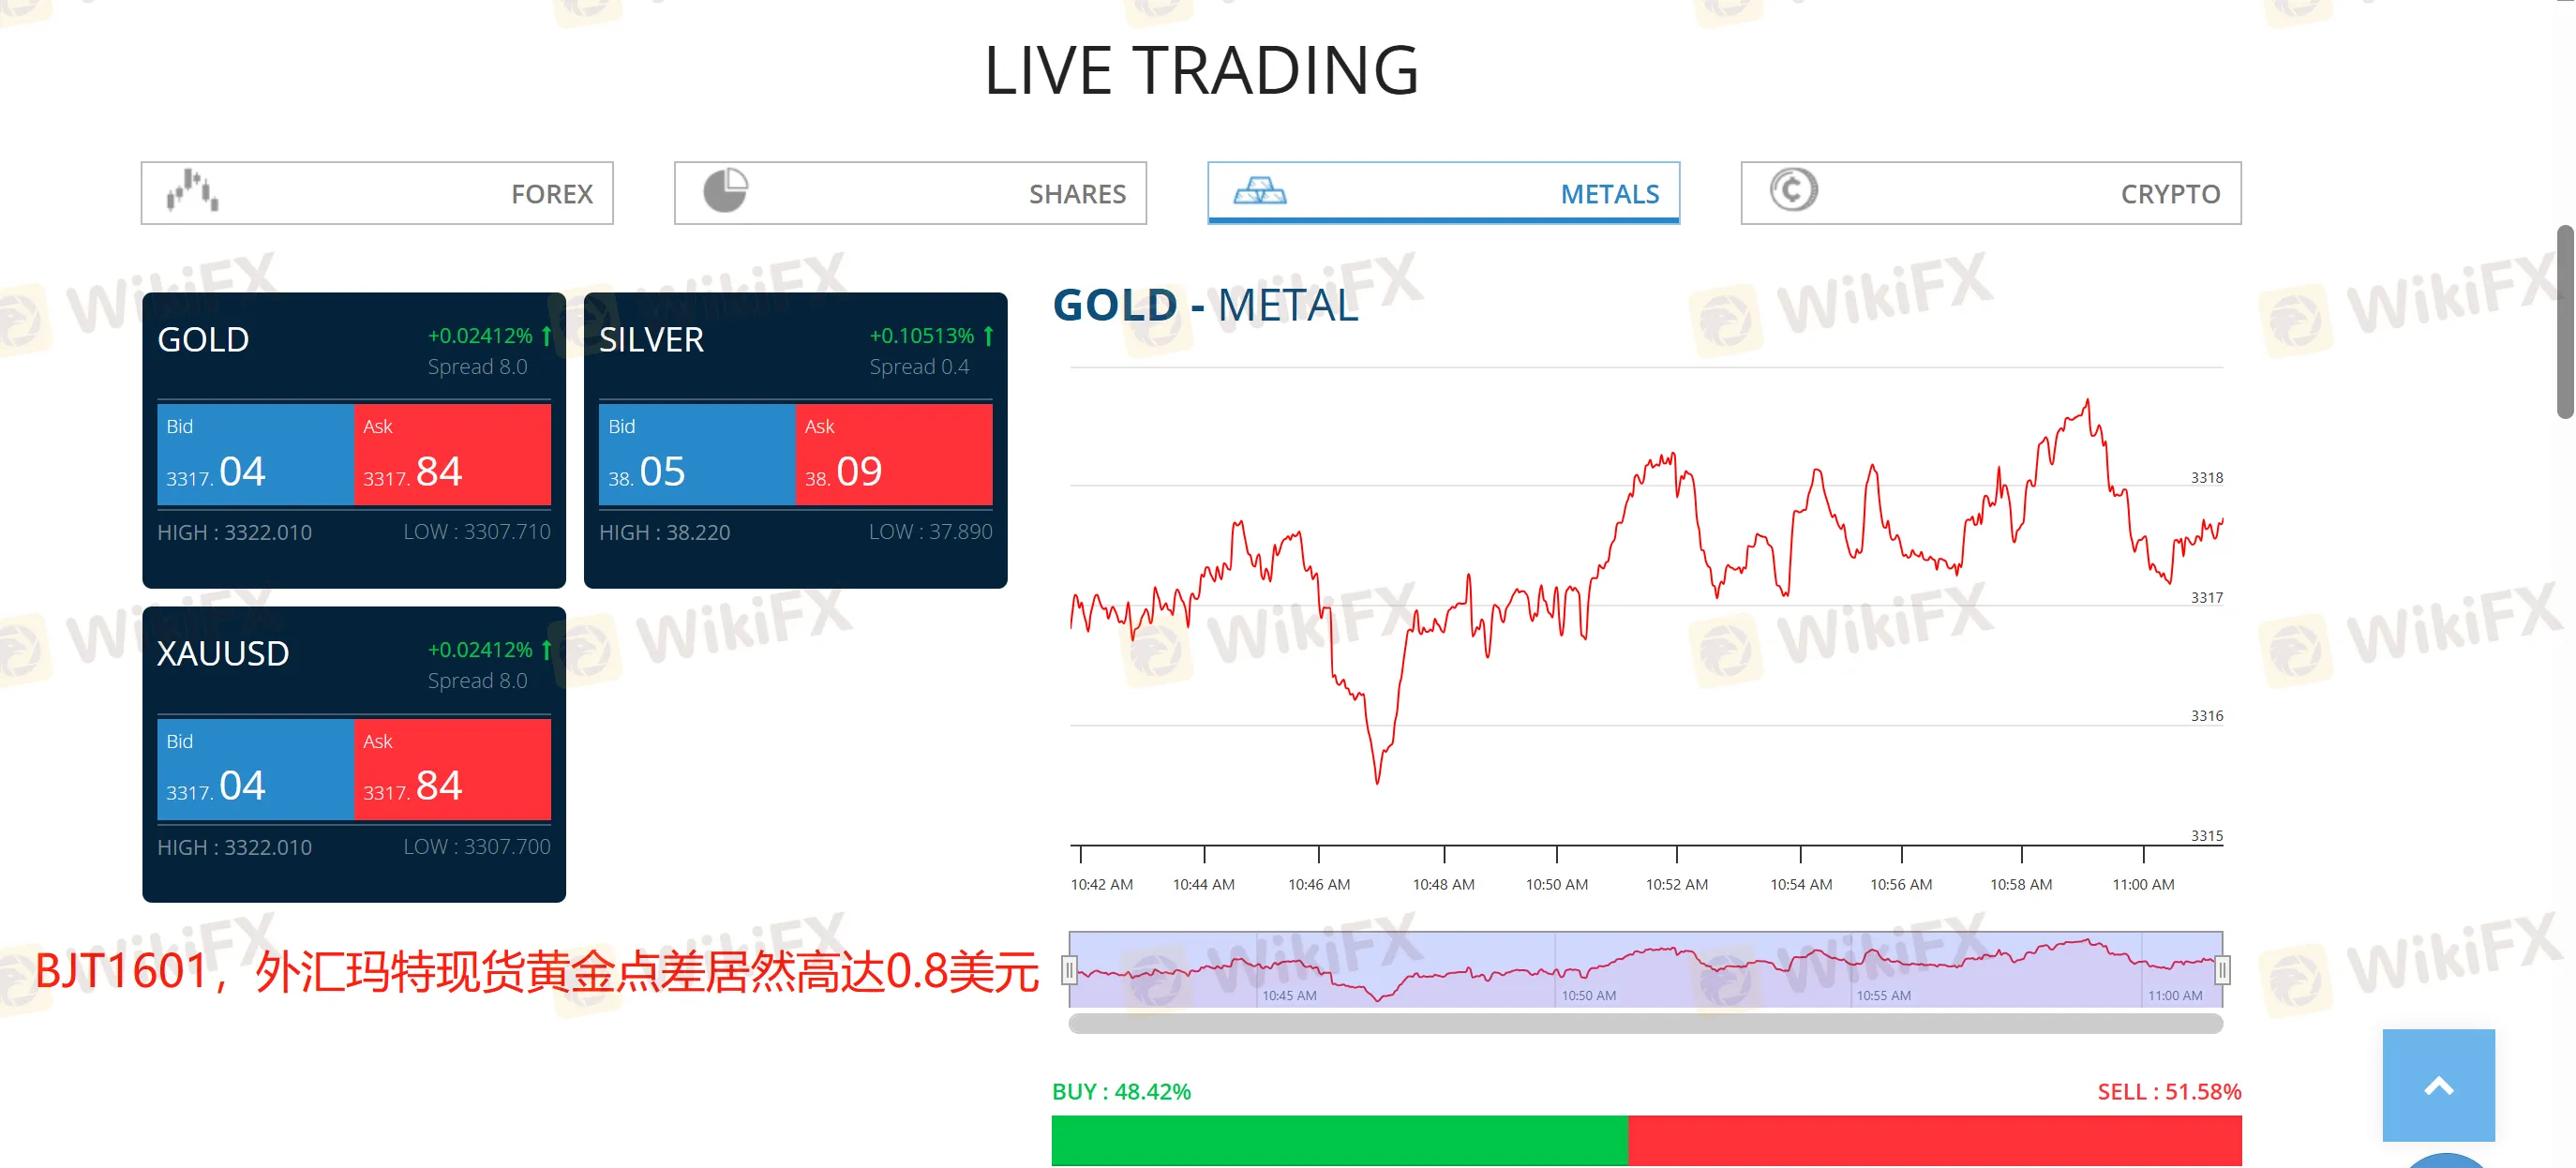Screen dimensions: 2576x1168
Task: Click the lower Bid price box under XAUUSD
Action: point(255,770)
